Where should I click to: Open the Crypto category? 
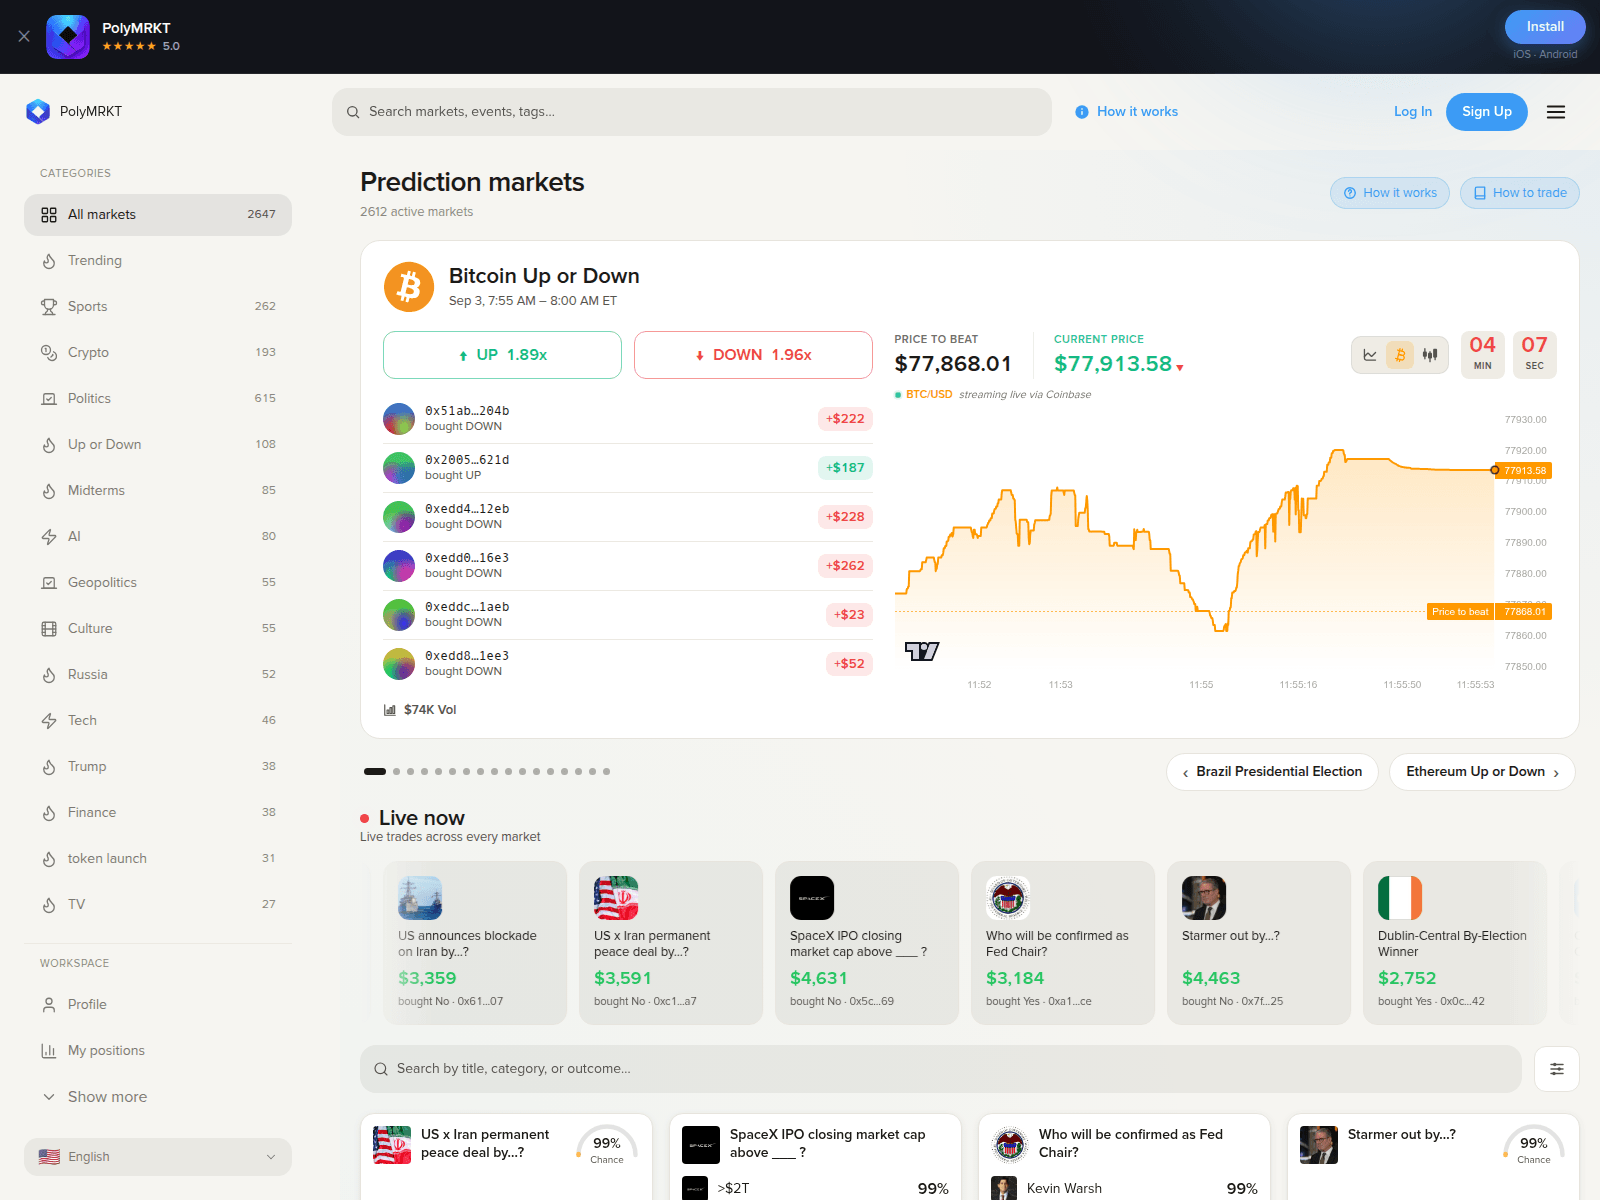click(x=158, y=353)
